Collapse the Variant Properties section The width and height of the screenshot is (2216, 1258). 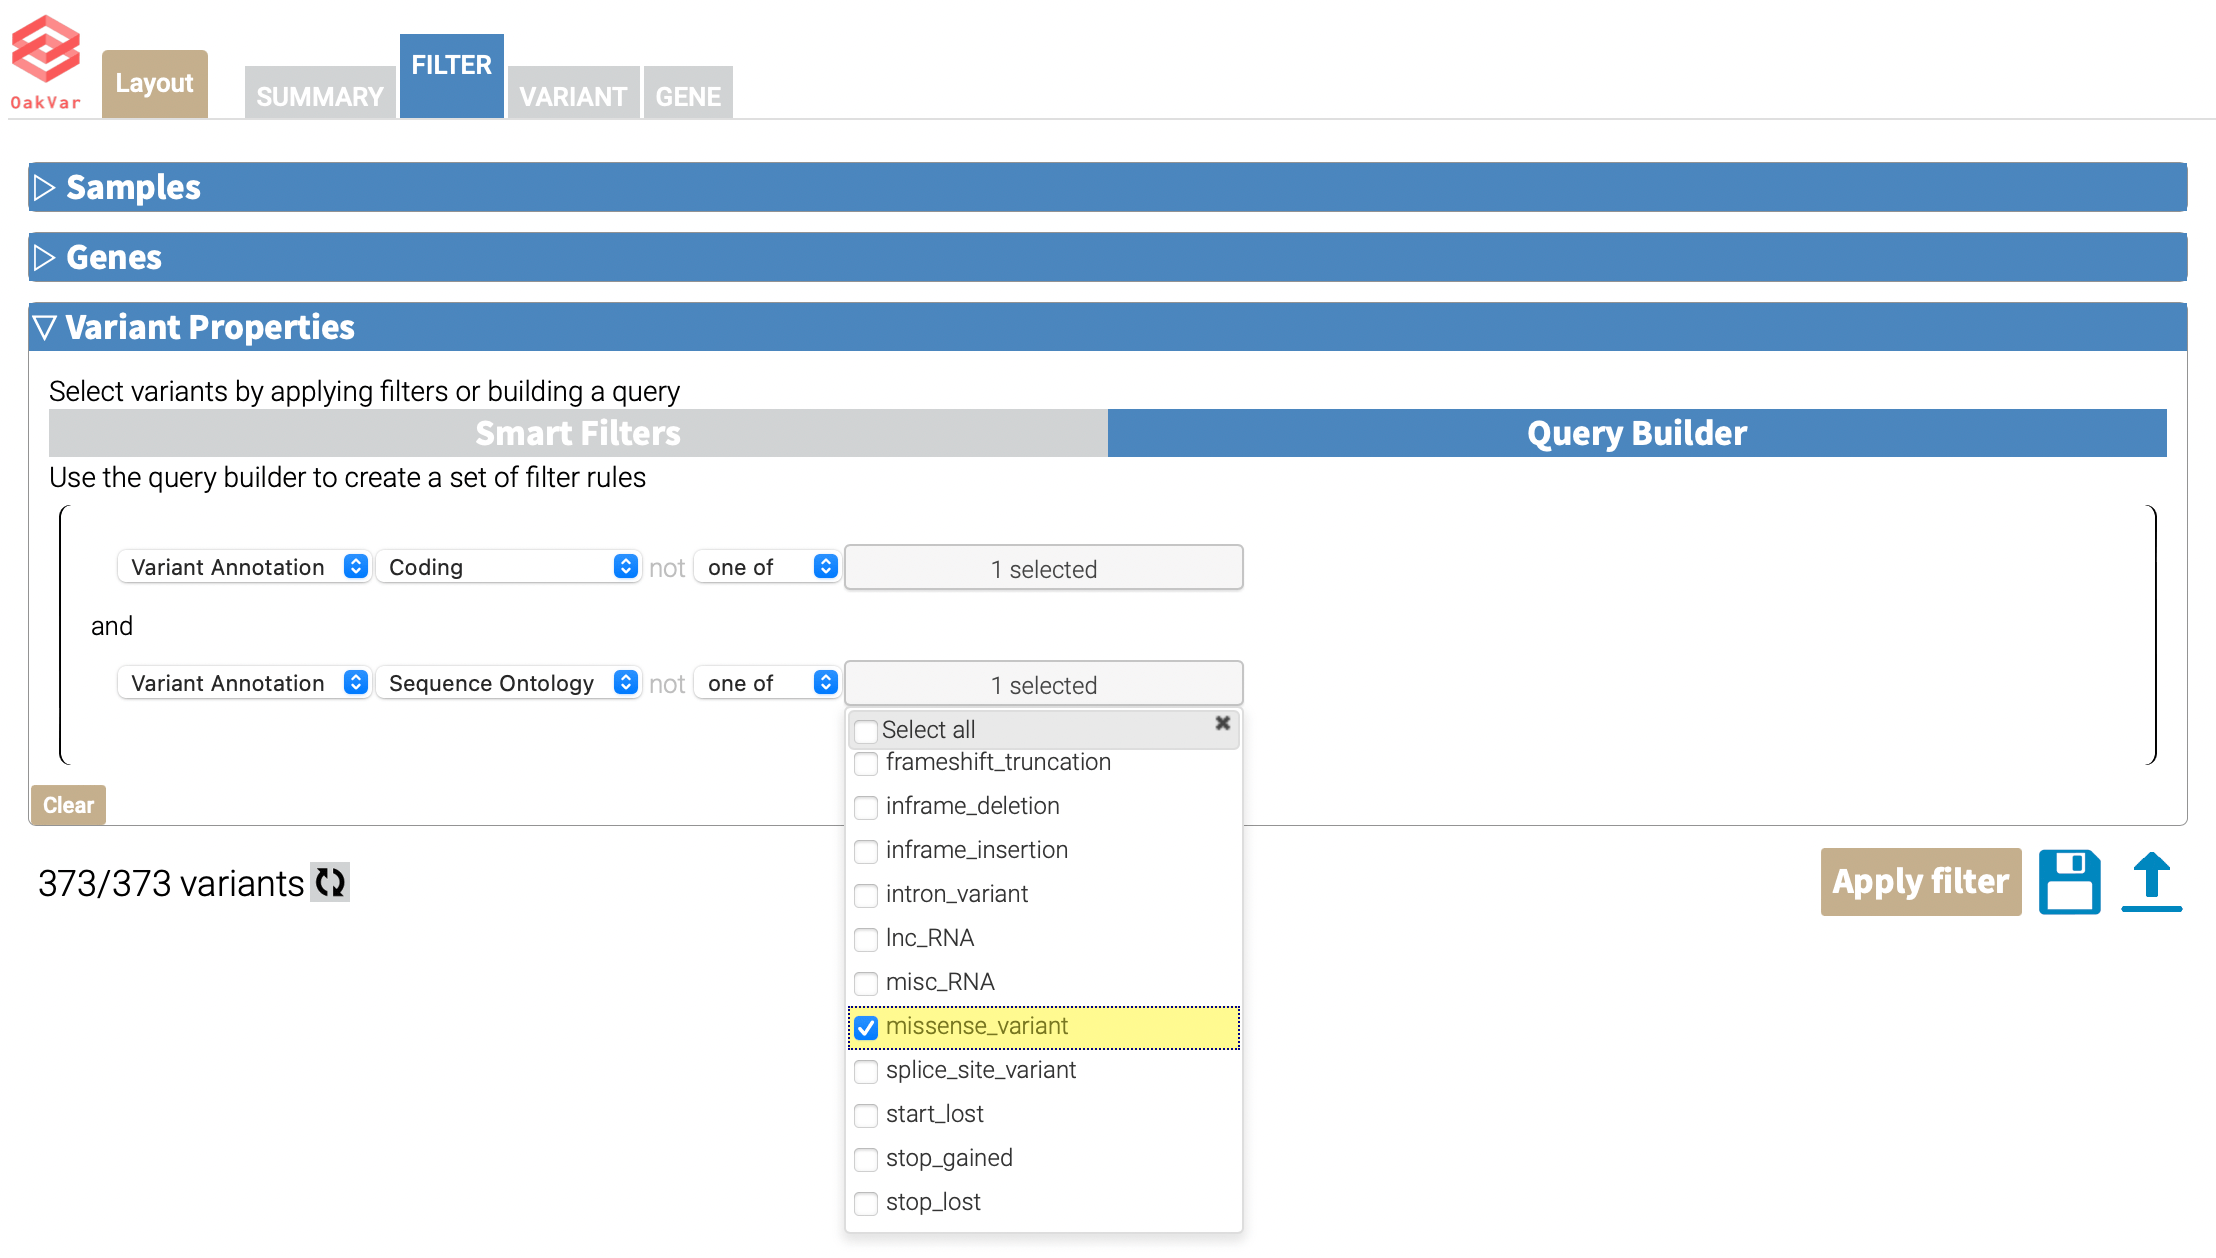pos(44,328)
